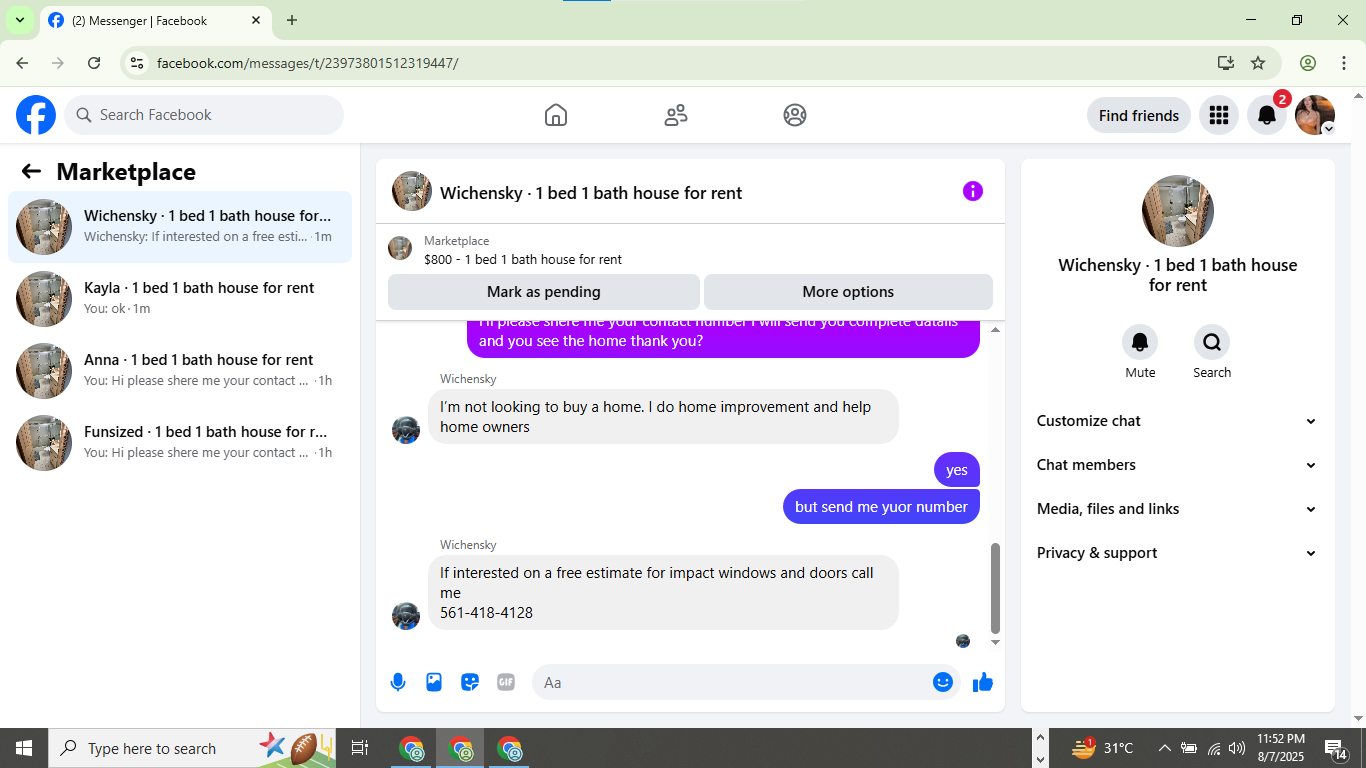Open Windows notification center icon

[x=1335, y=748]
